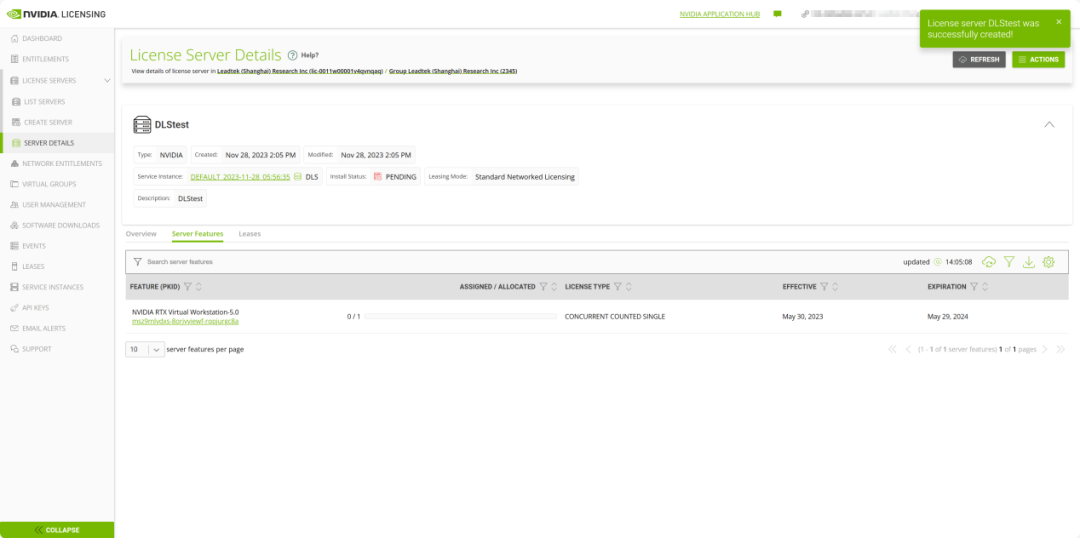The image size is (1080, 538).
Task: Click the toolbar filter funnel icon
Action: point(1009,262)
